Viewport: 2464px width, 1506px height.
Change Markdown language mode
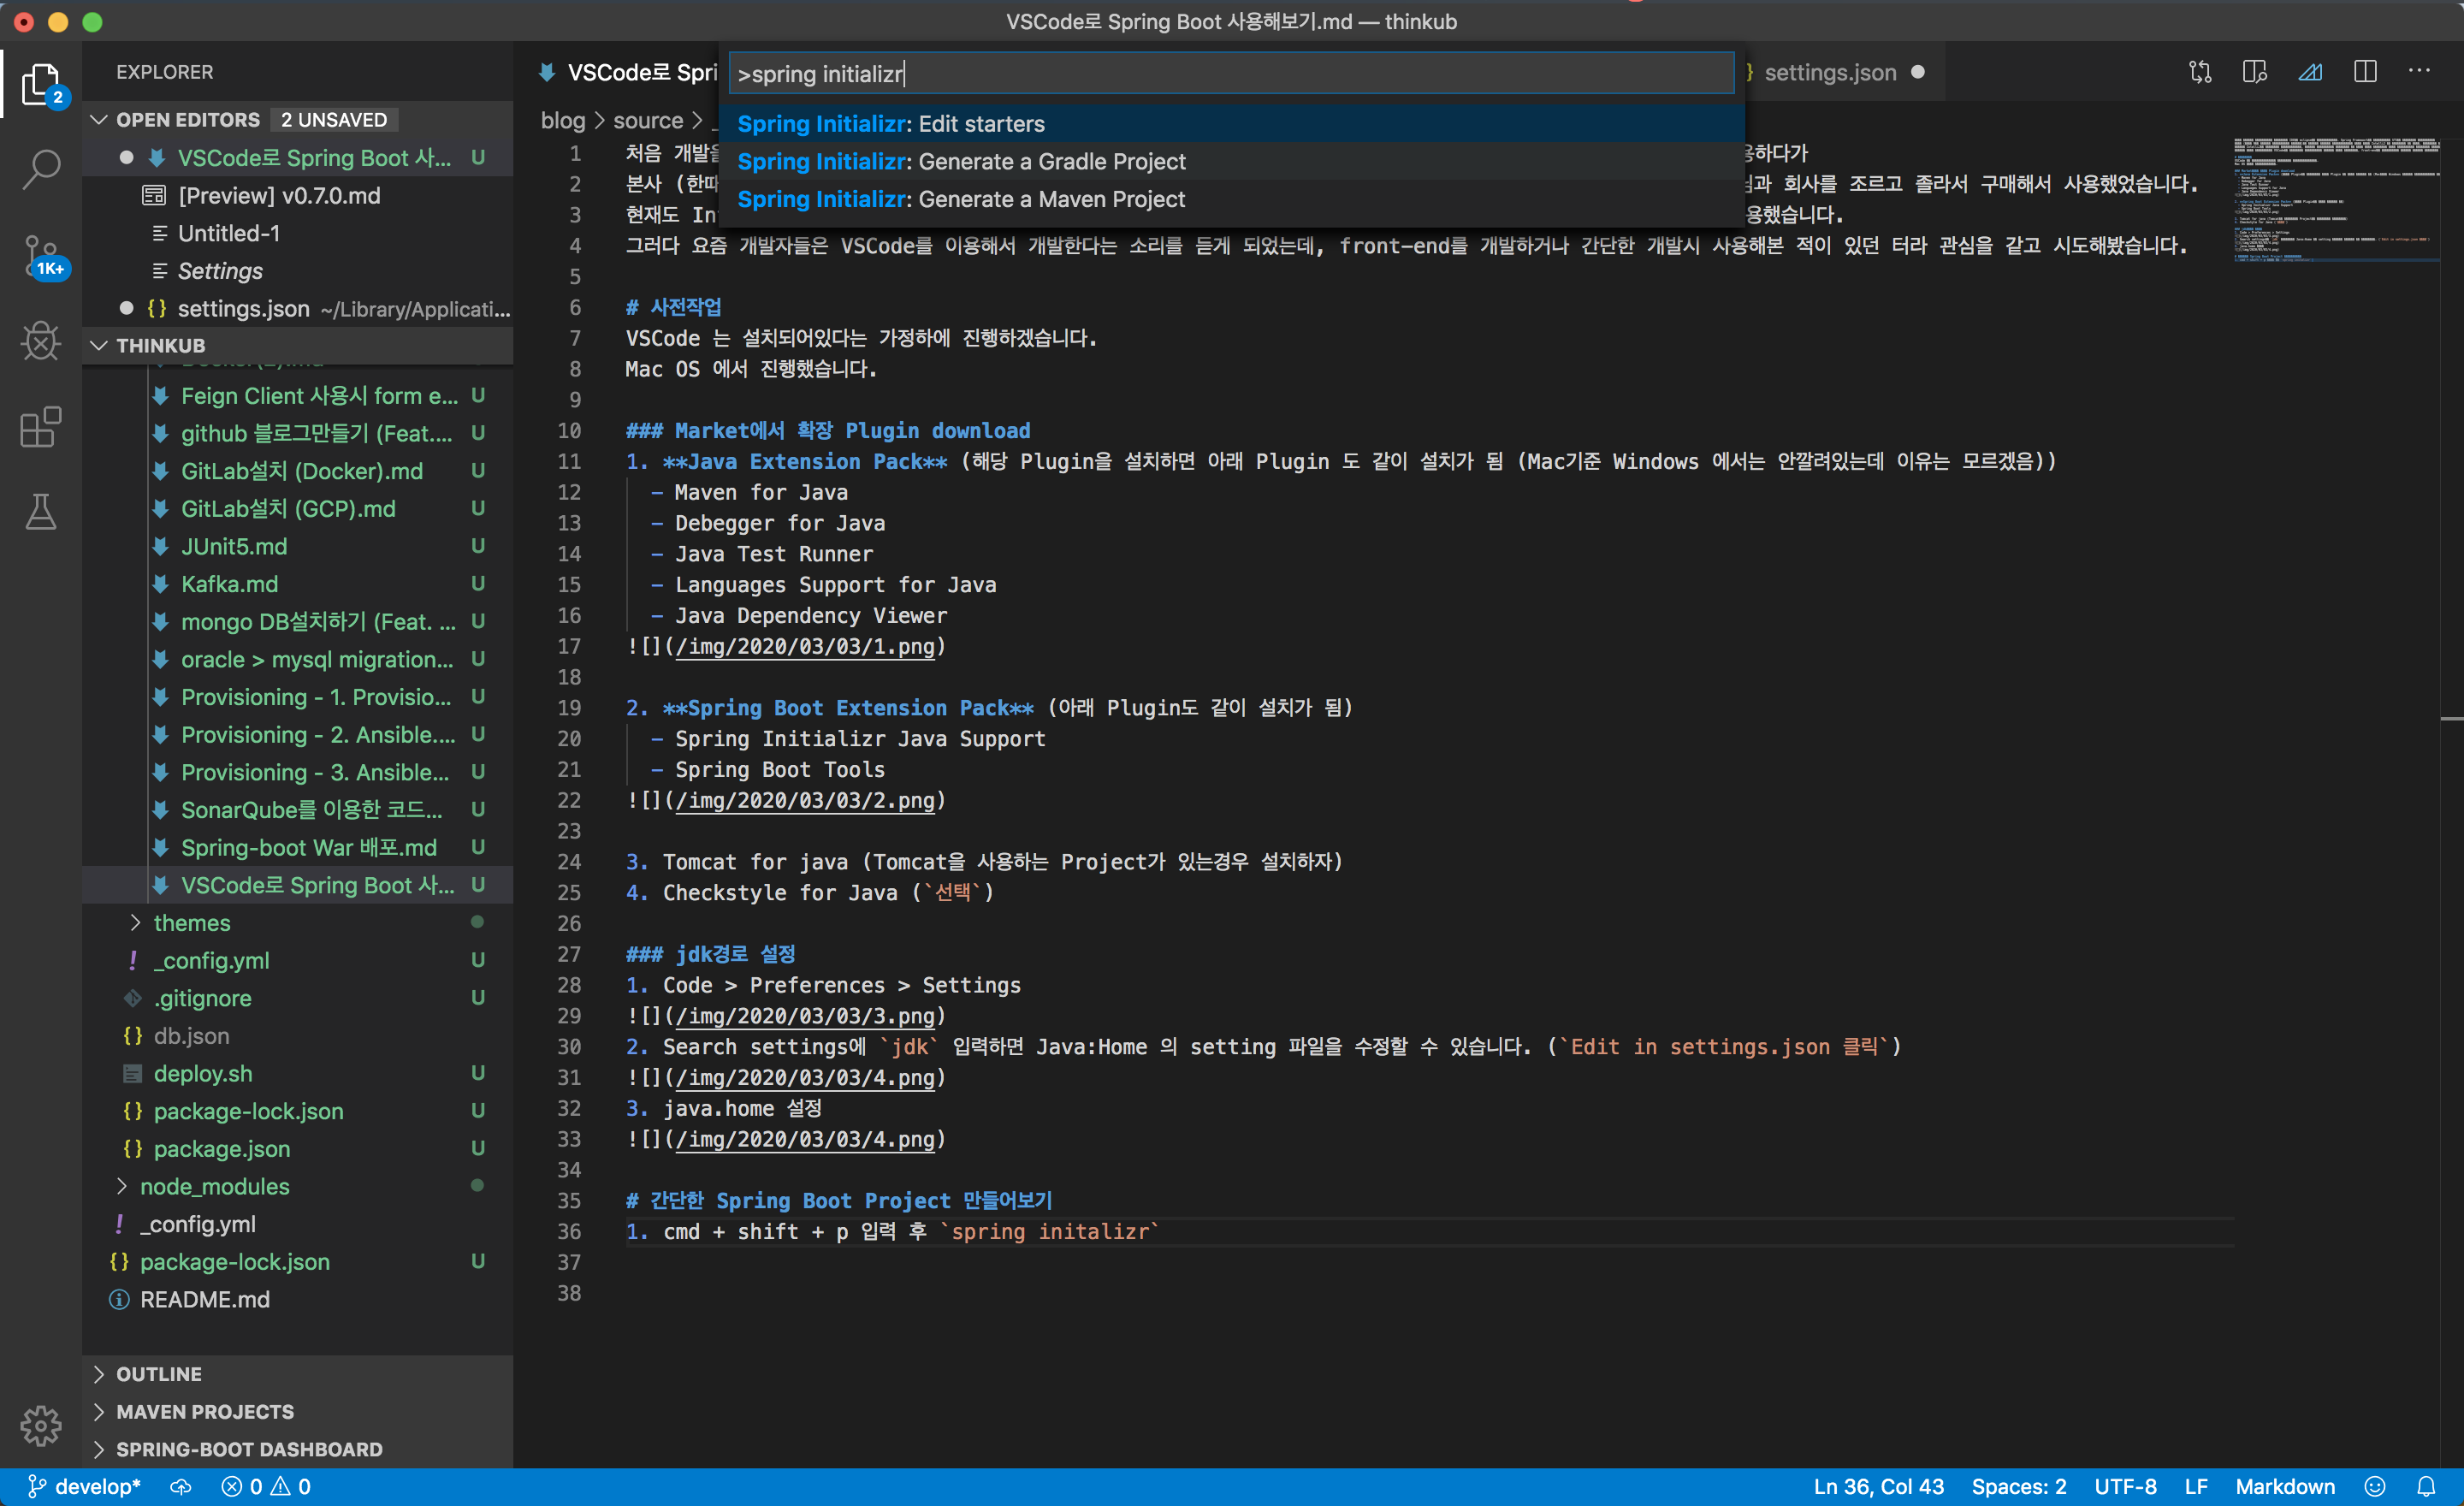2285,1487
